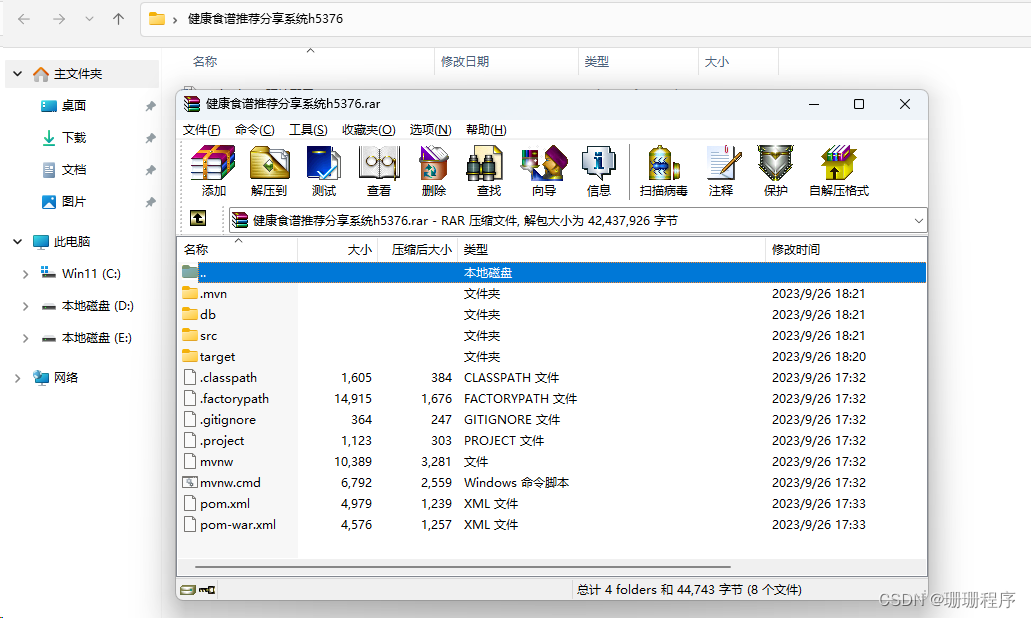The width and height of the screenshot is (1031, 618).
Task: Collapse the 主文件夹 tree node
Action: 18,74
